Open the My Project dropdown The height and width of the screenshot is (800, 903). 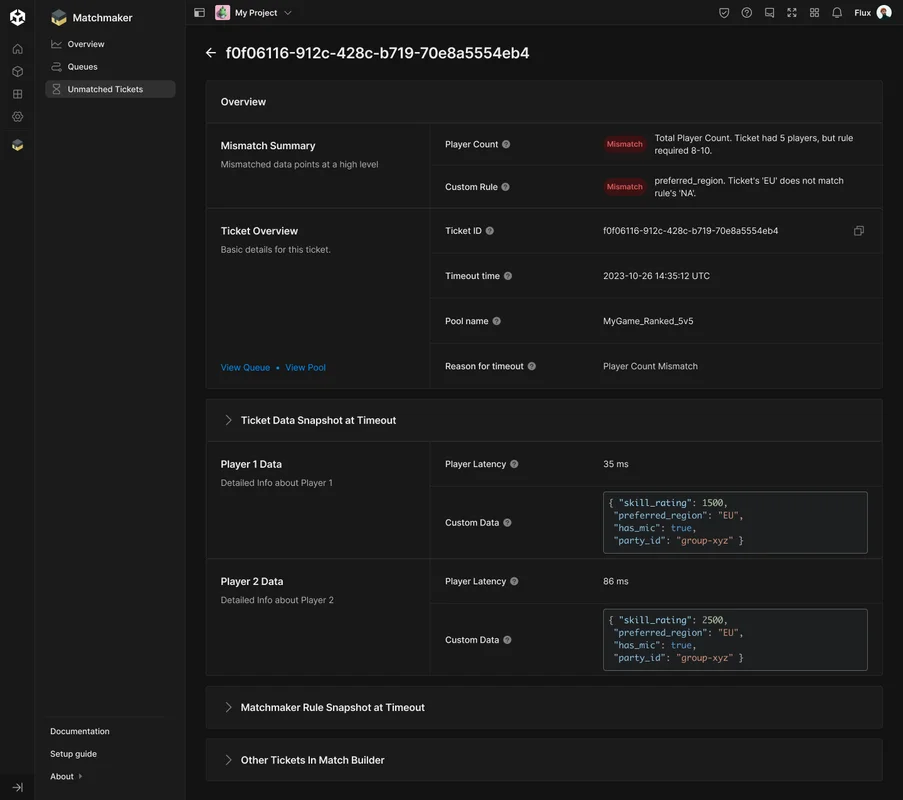pos(253,13)
